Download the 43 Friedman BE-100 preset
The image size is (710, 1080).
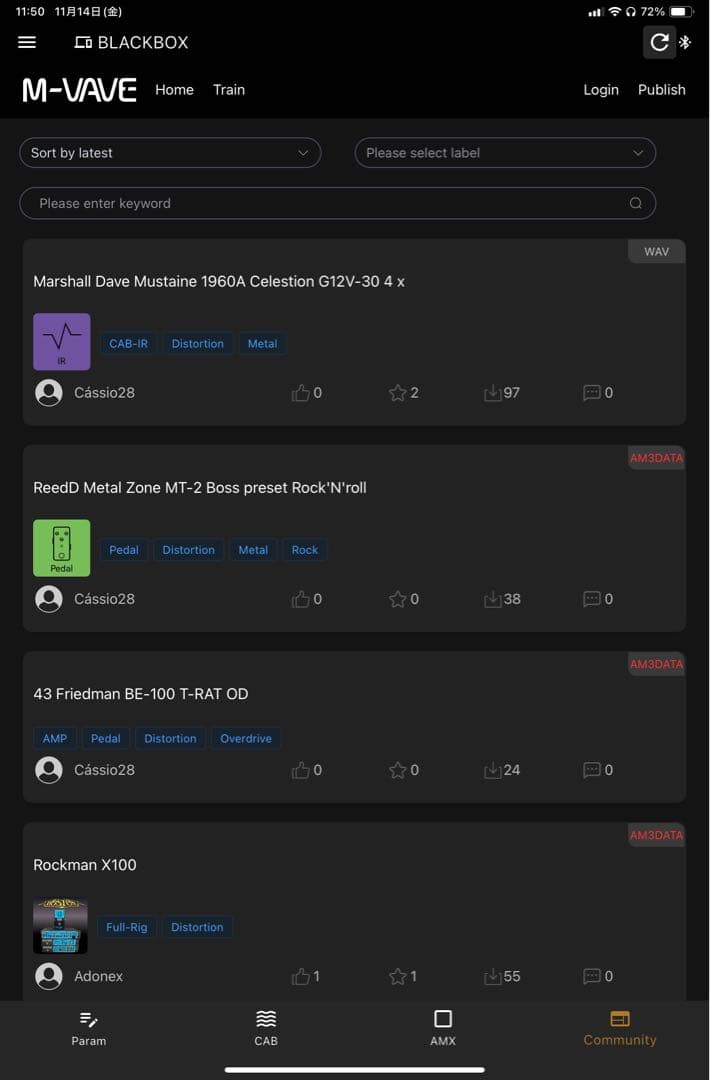(492, 770)
